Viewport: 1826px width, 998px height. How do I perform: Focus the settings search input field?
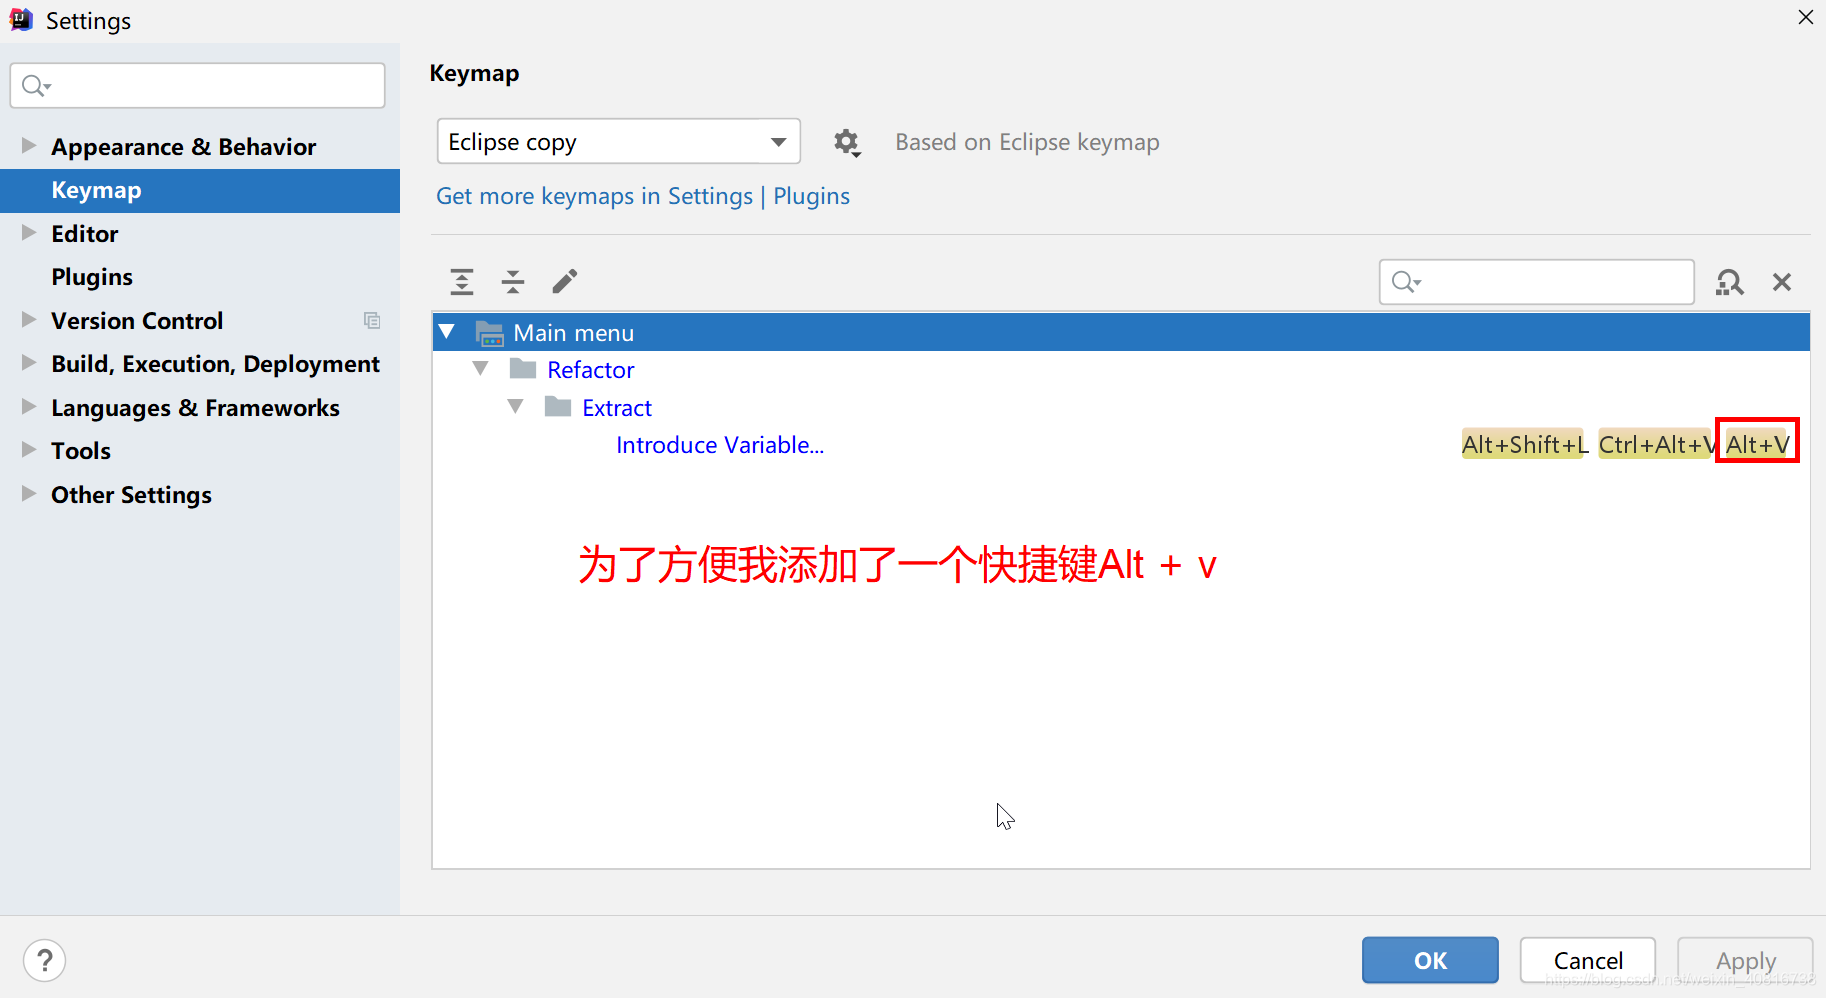click(x=198, y=86)
